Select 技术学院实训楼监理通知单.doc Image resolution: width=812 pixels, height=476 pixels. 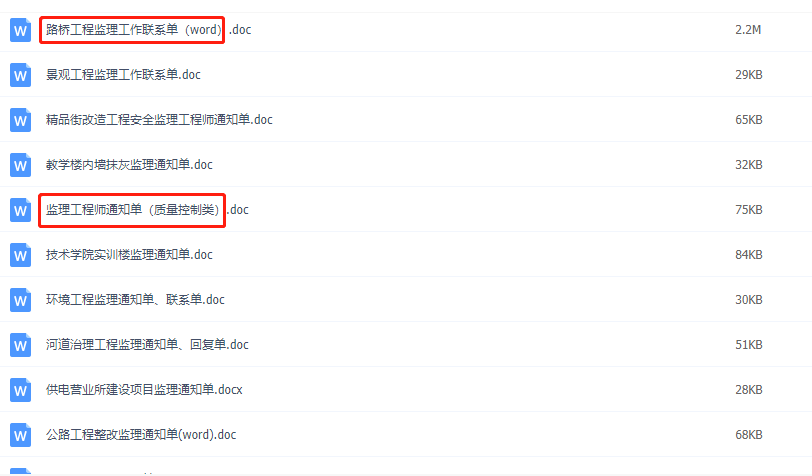click(129, 255)
